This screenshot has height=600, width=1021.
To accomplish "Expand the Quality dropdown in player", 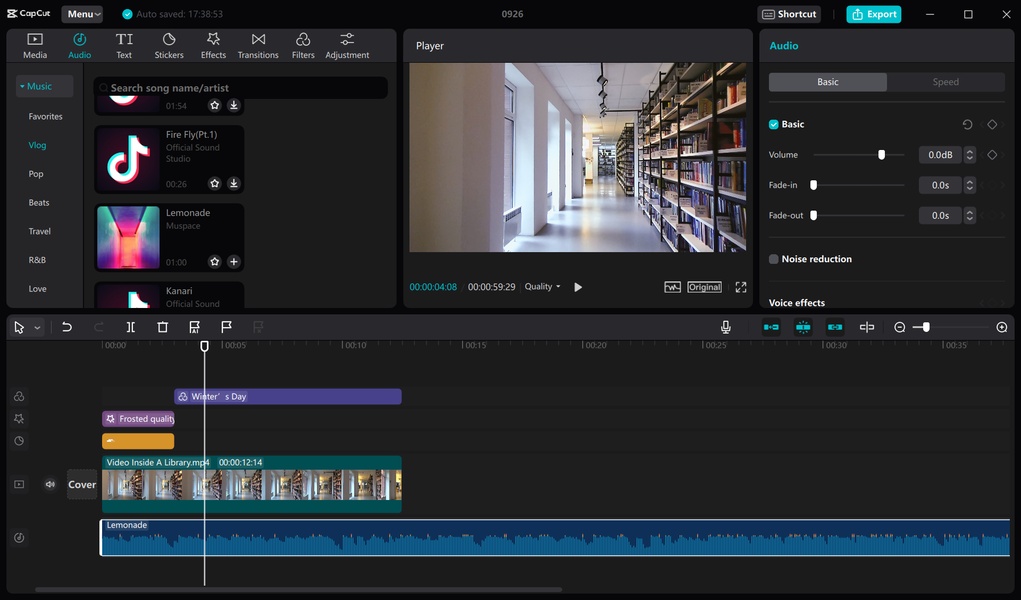I will 542,287.
